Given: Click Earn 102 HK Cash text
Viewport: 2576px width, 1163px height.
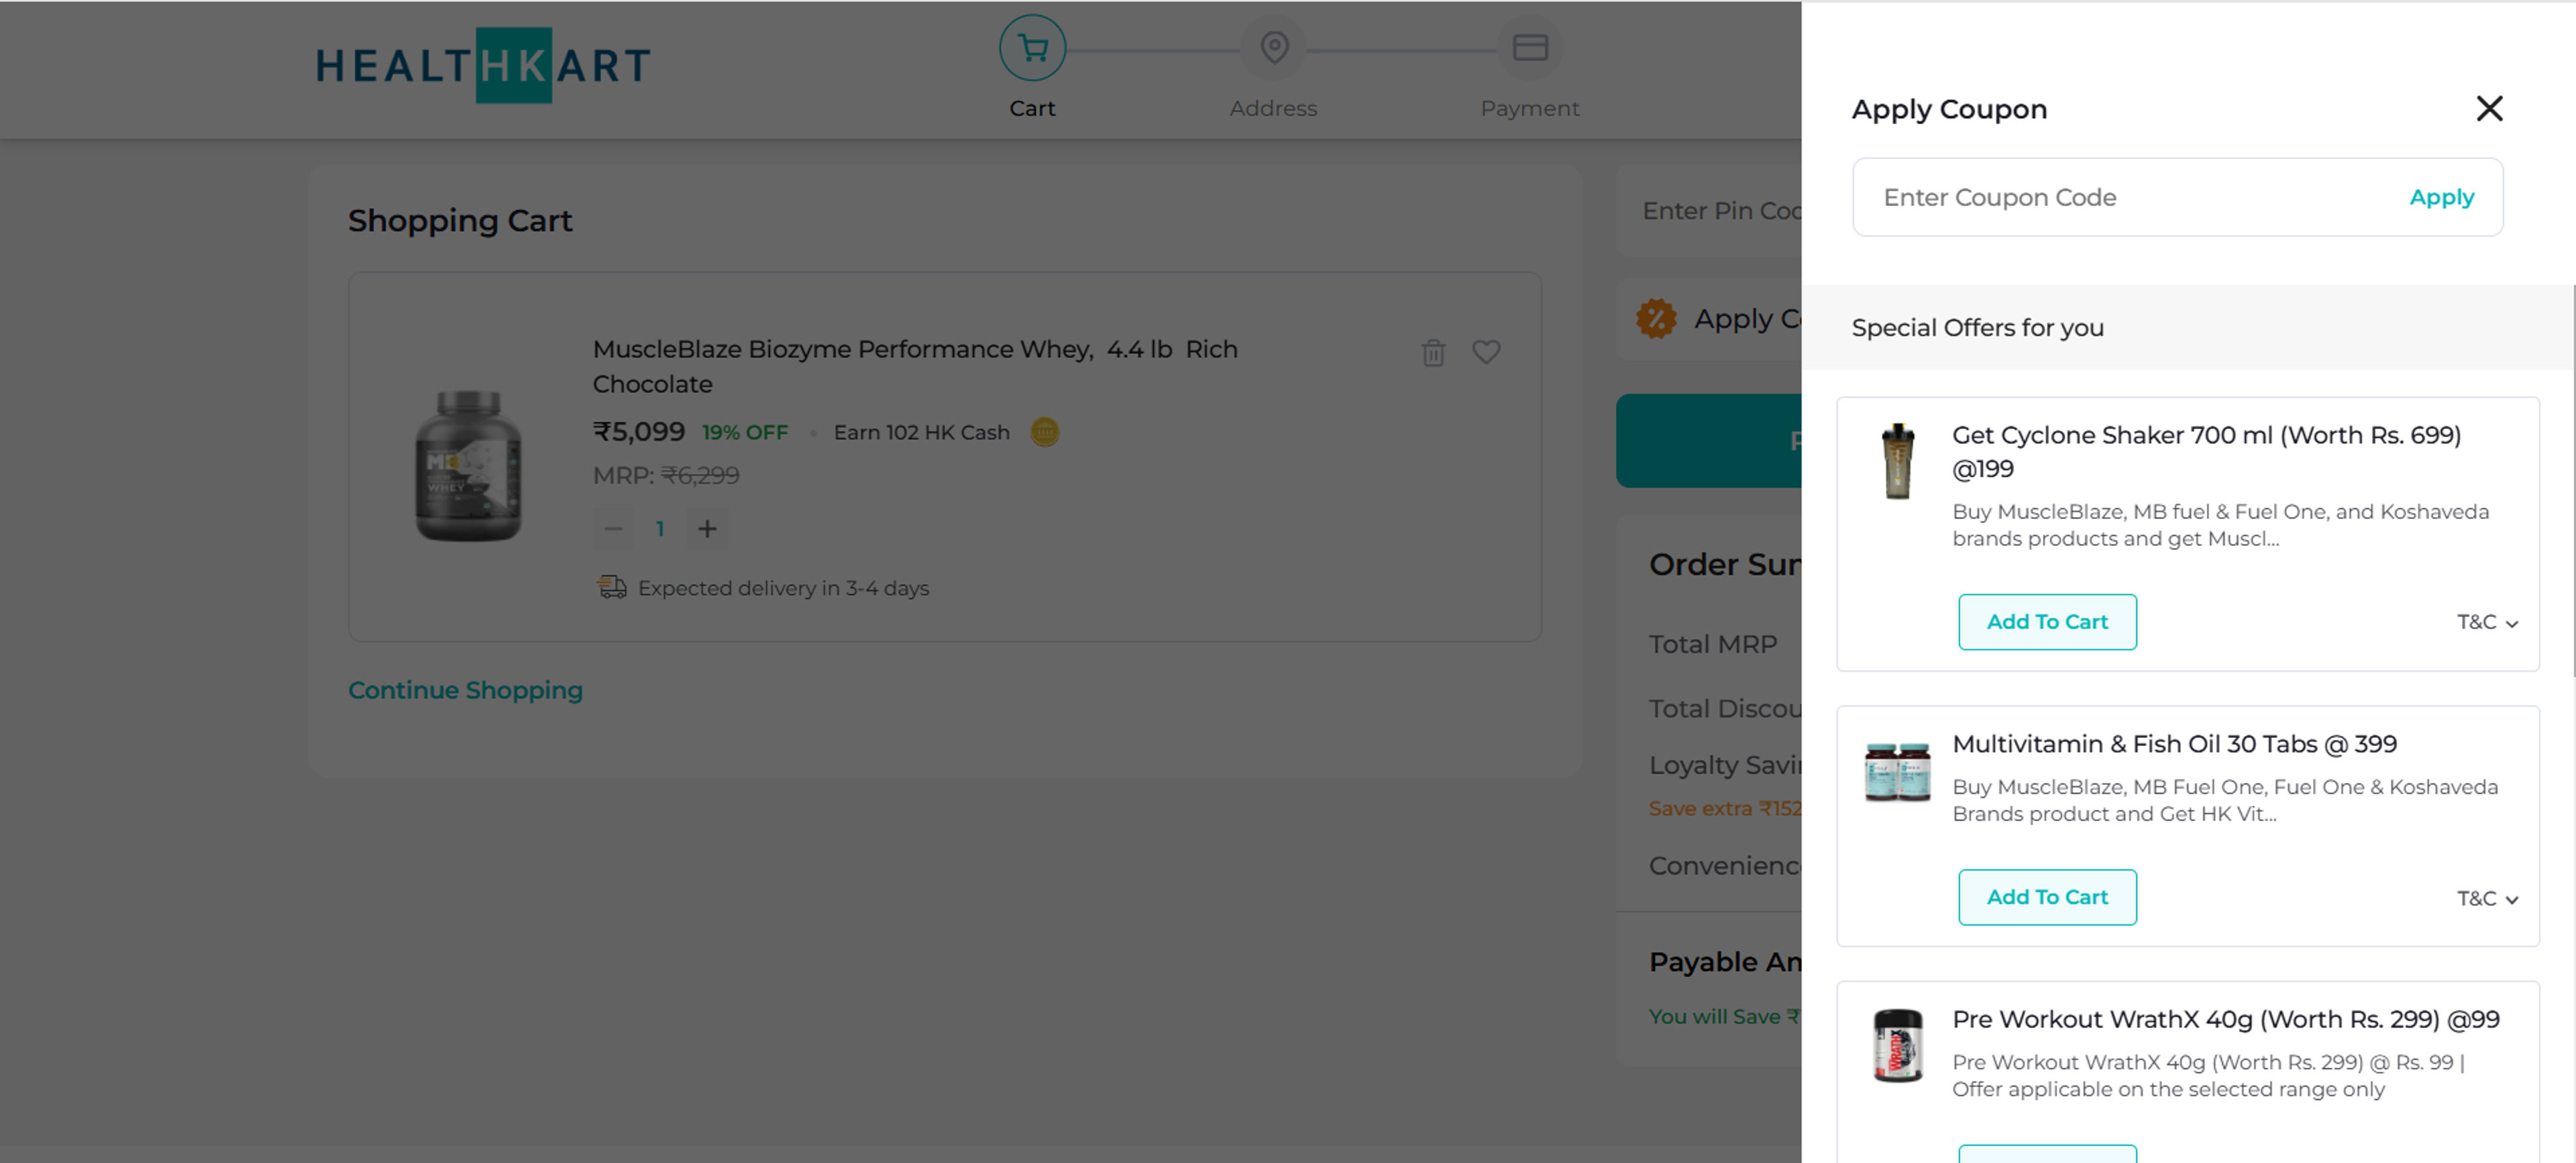Looking at the screenshot, I should 921,432.
